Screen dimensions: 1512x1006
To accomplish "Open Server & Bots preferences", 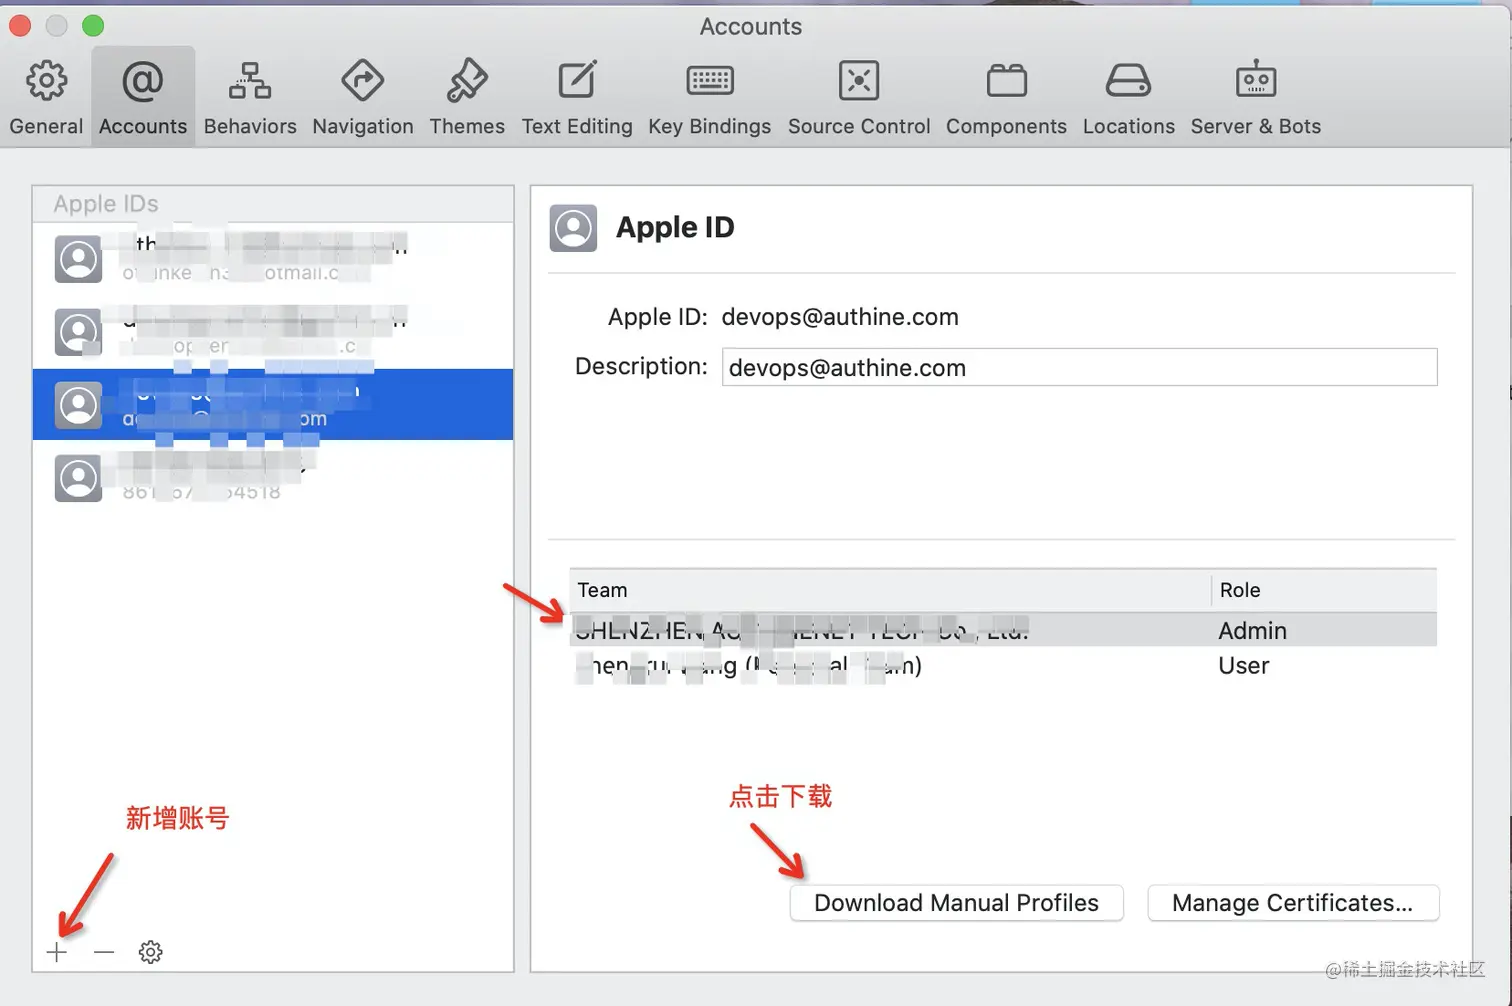I will point(1255,97).
